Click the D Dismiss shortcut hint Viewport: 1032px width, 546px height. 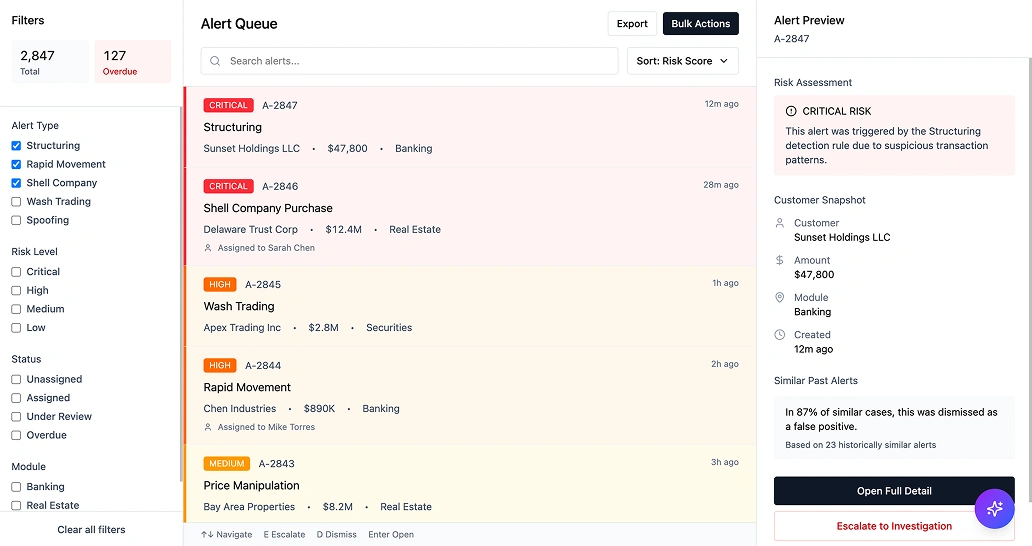coord(336,535)
